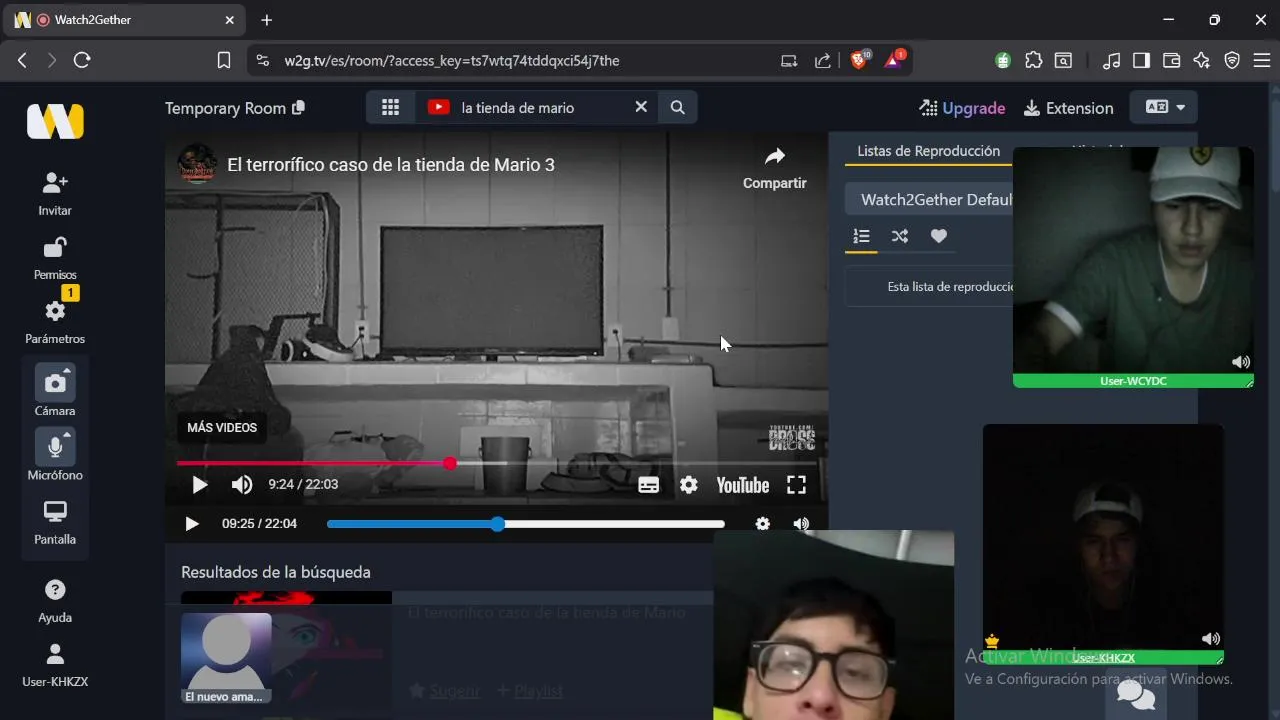Mute User-WCYDC webcam speaker icon
Viewport: 1280px width, 720px height.
[1240, 362]
